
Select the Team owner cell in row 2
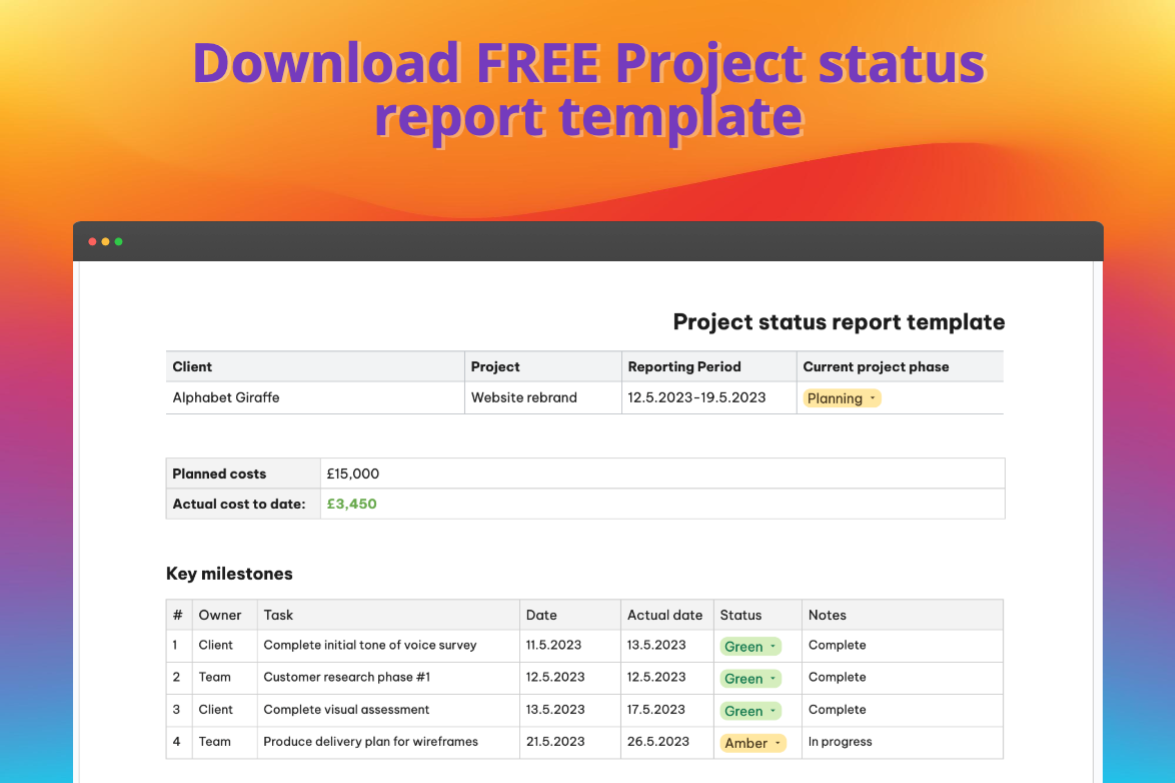point(215,678)
